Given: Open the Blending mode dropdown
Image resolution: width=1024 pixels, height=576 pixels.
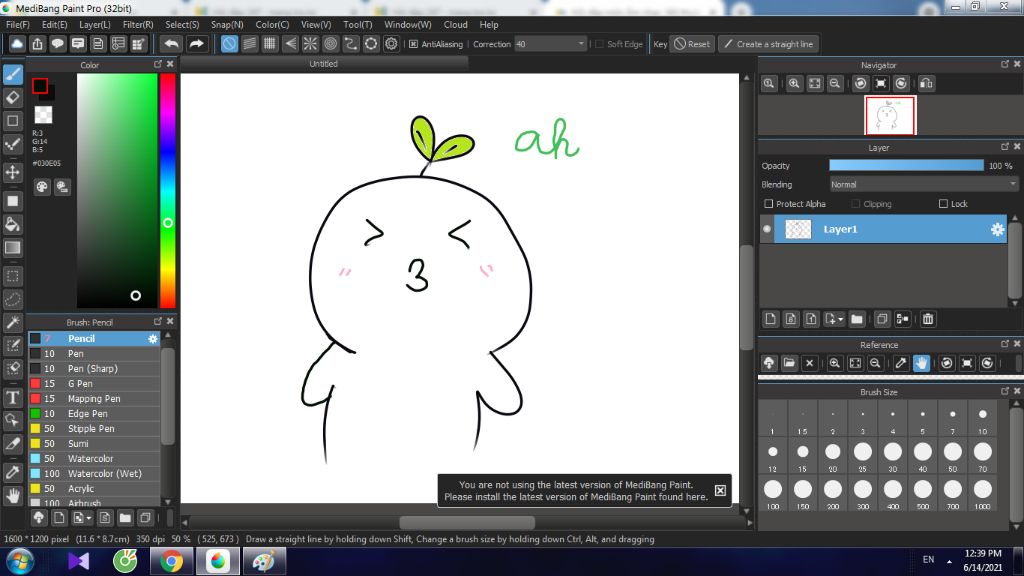Looking at the screenshot, I should click(x=923, y=185).
